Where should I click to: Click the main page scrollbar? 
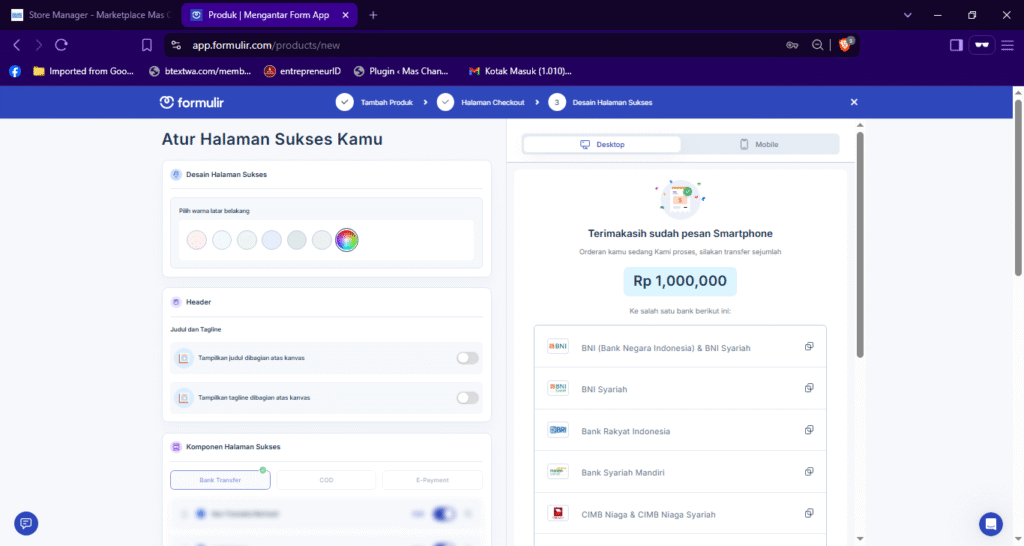coord(1018,187)
